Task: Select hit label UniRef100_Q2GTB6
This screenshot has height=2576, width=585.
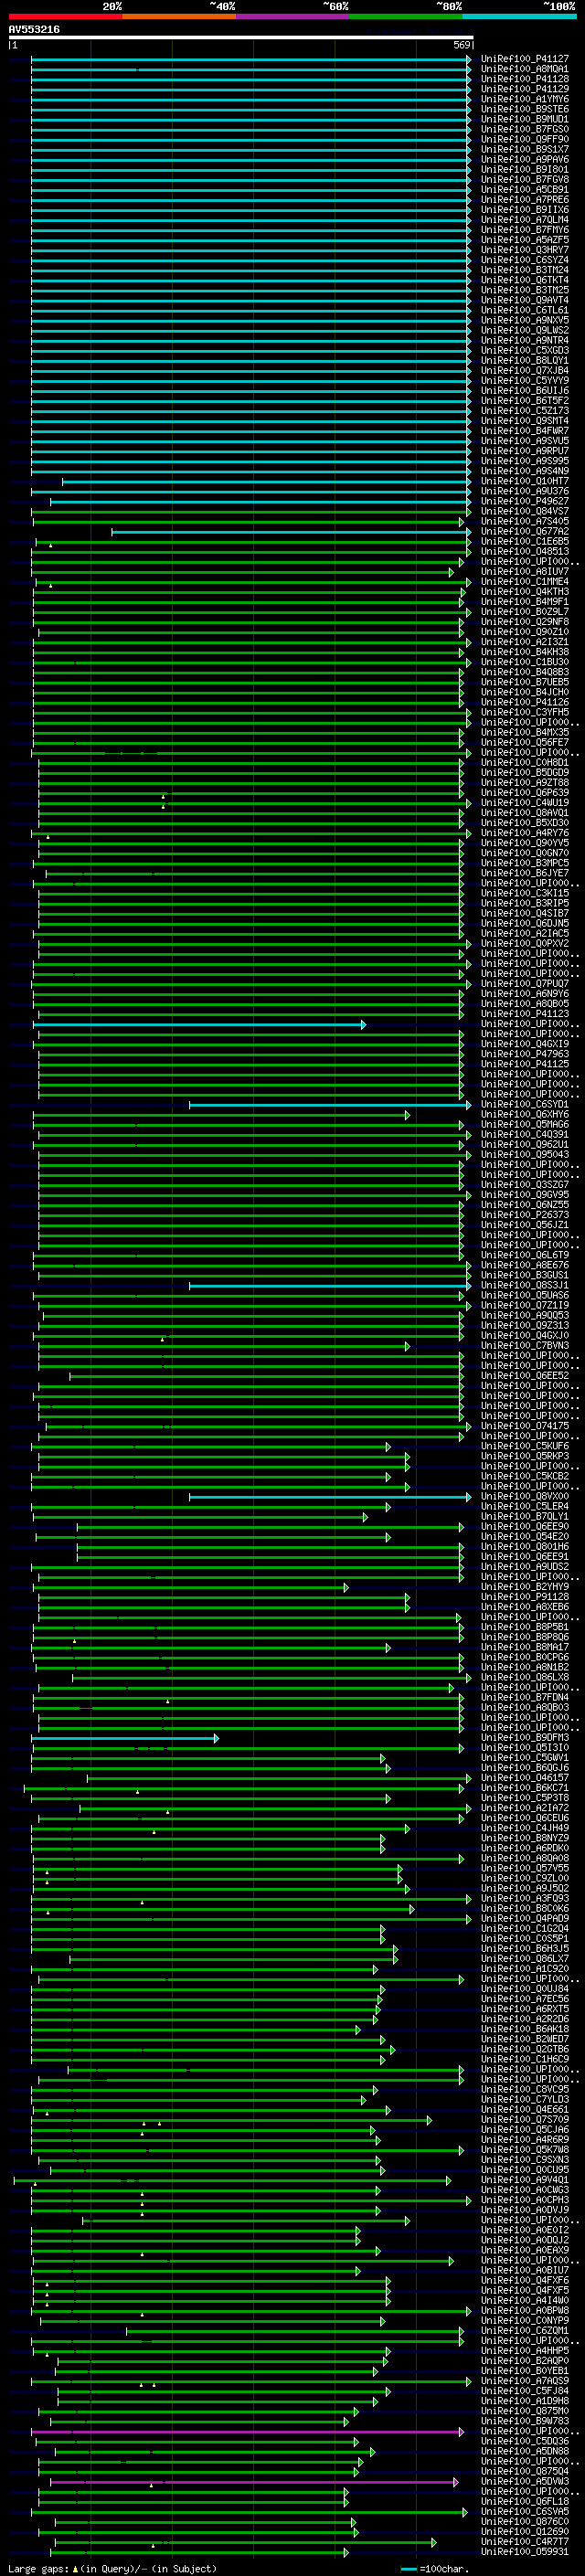Action: 525,2049
